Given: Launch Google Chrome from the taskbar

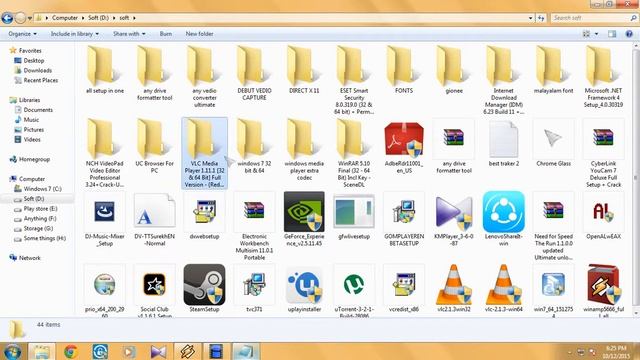Looking at the screenshot, I should 71,351.
